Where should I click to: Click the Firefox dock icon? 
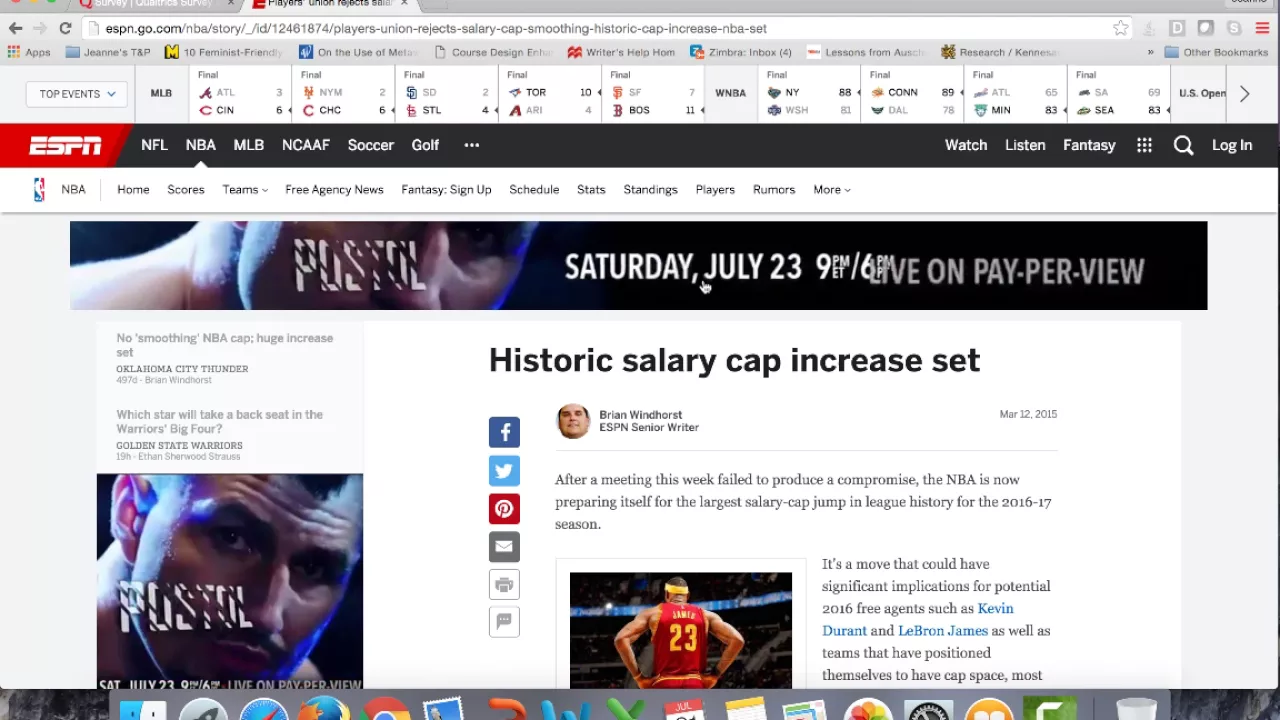(325, 711)
